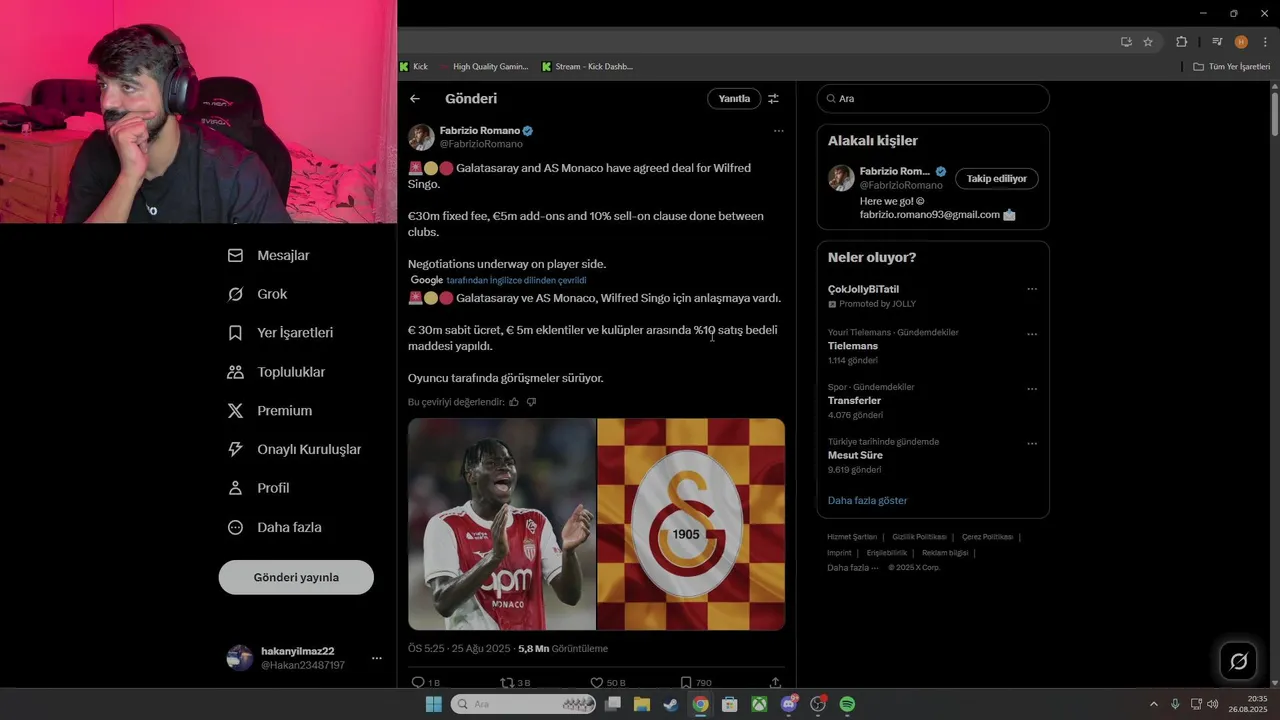Open Chrome three-dot menu

click(x=1266, y=42)
